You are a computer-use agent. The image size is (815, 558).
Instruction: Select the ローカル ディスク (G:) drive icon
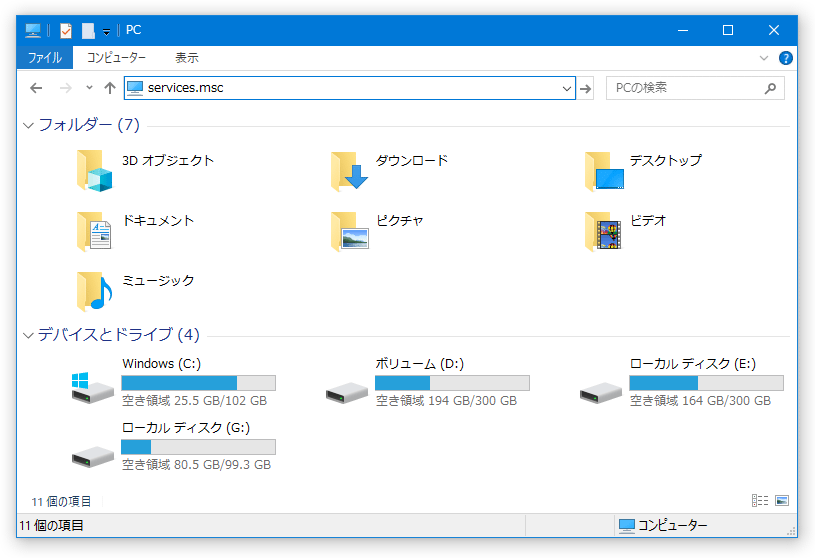93,457
